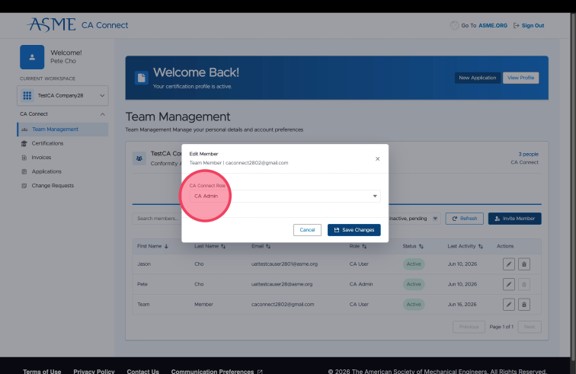
Task: Sort by Last Name column
Action: [210, 246]
